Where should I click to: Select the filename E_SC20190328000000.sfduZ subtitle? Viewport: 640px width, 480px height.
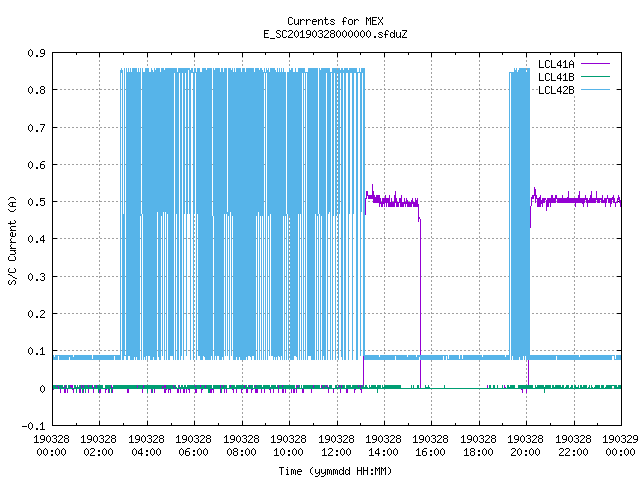(x=335, y=34)
